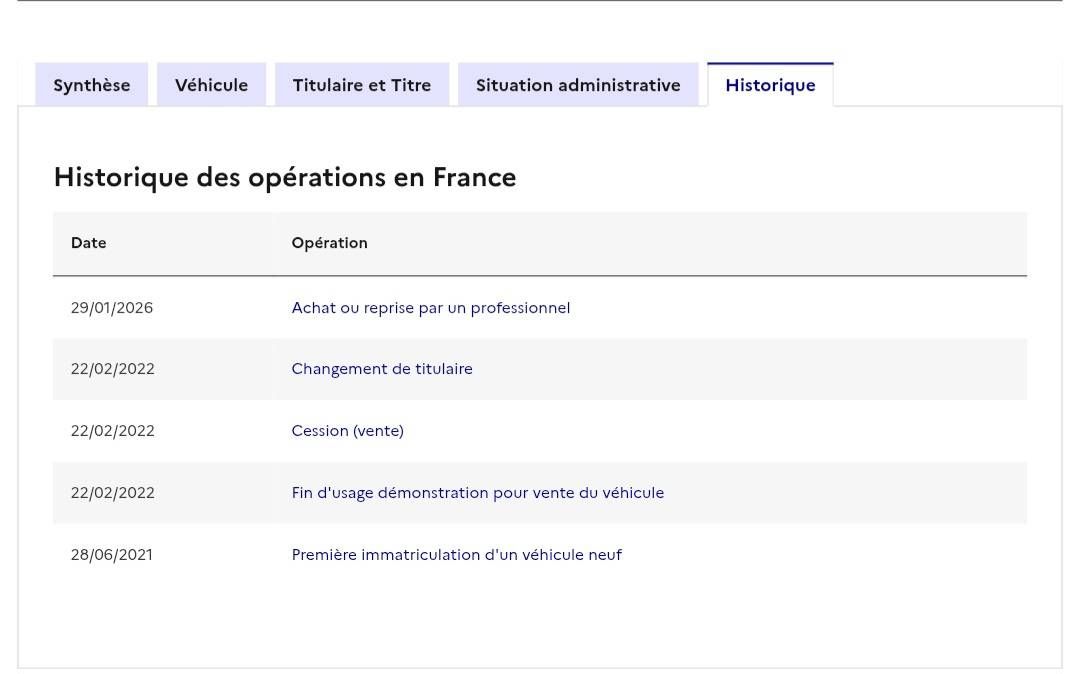Image resolution: width=1080 pixels, height=674 pixels.
Task: Open 'Fin d'usage démonstration' operation entry
Action: (x=477, y=493)
